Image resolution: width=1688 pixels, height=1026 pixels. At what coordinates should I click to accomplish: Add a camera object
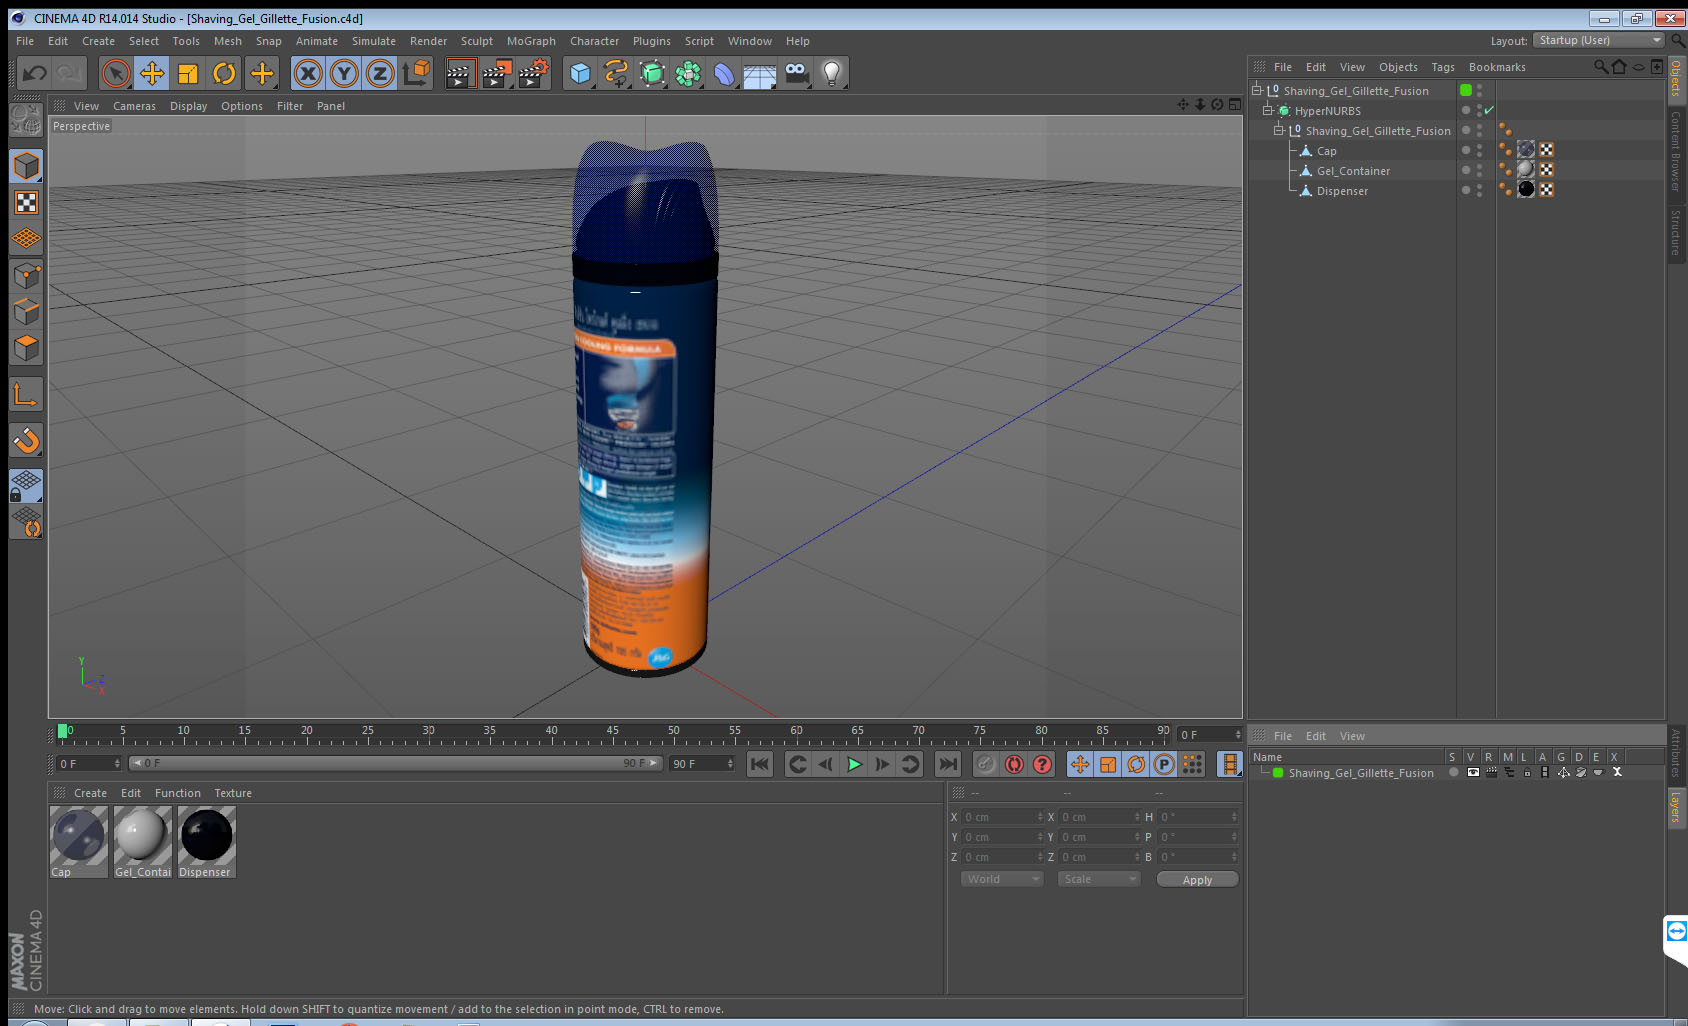click(796, 73)
